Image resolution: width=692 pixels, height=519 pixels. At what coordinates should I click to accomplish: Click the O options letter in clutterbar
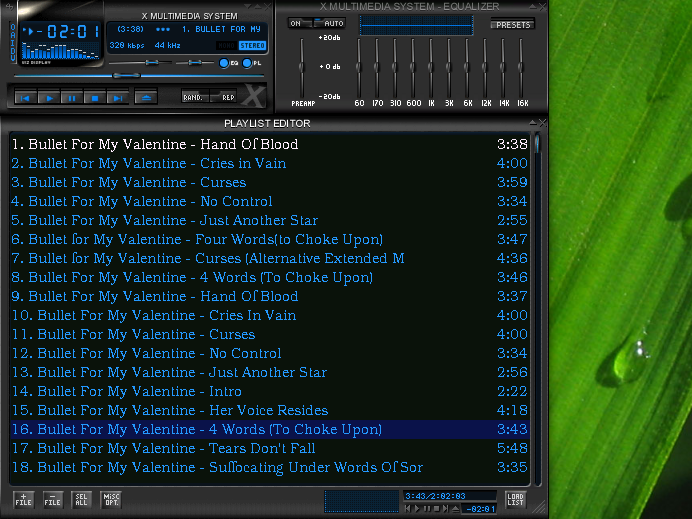click(x=13, y=27)
